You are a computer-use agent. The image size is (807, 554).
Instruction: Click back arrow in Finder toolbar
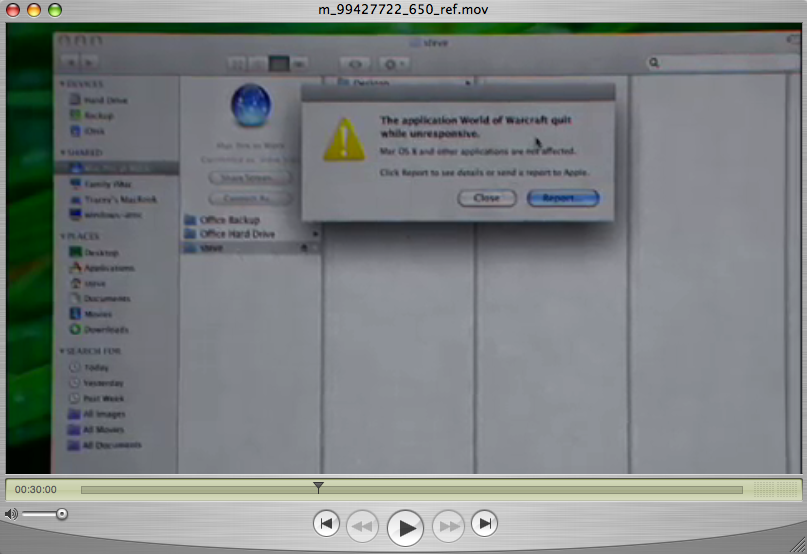[71, 63]
